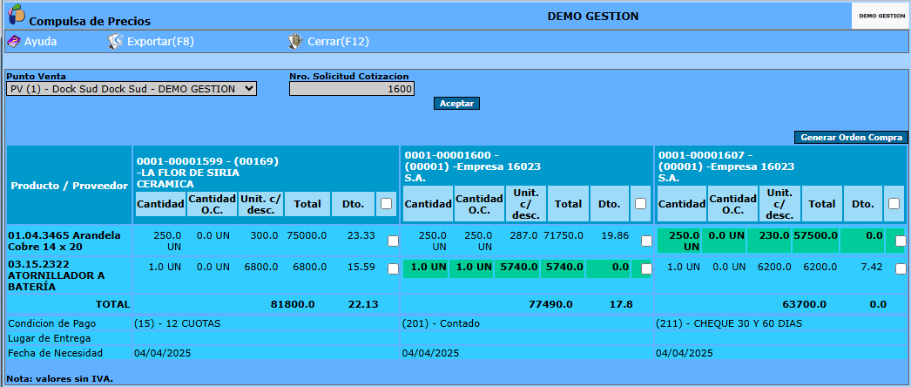Click the 'Fecha de Necesidad' row label
Image resolution: width=911 pixels, height=387 pixels.
(x=55, y=353)
